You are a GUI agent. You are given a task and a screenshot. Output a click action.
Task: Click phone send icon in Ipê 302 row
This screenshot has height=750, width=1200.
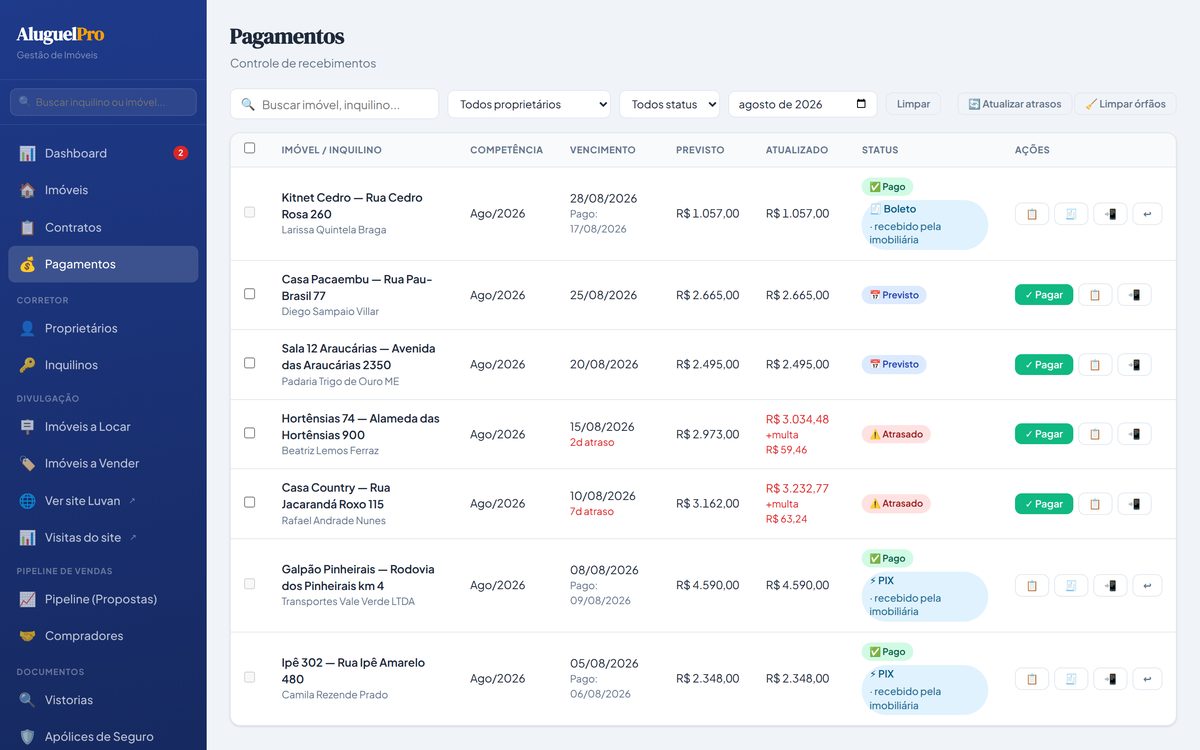[1110, 679]
